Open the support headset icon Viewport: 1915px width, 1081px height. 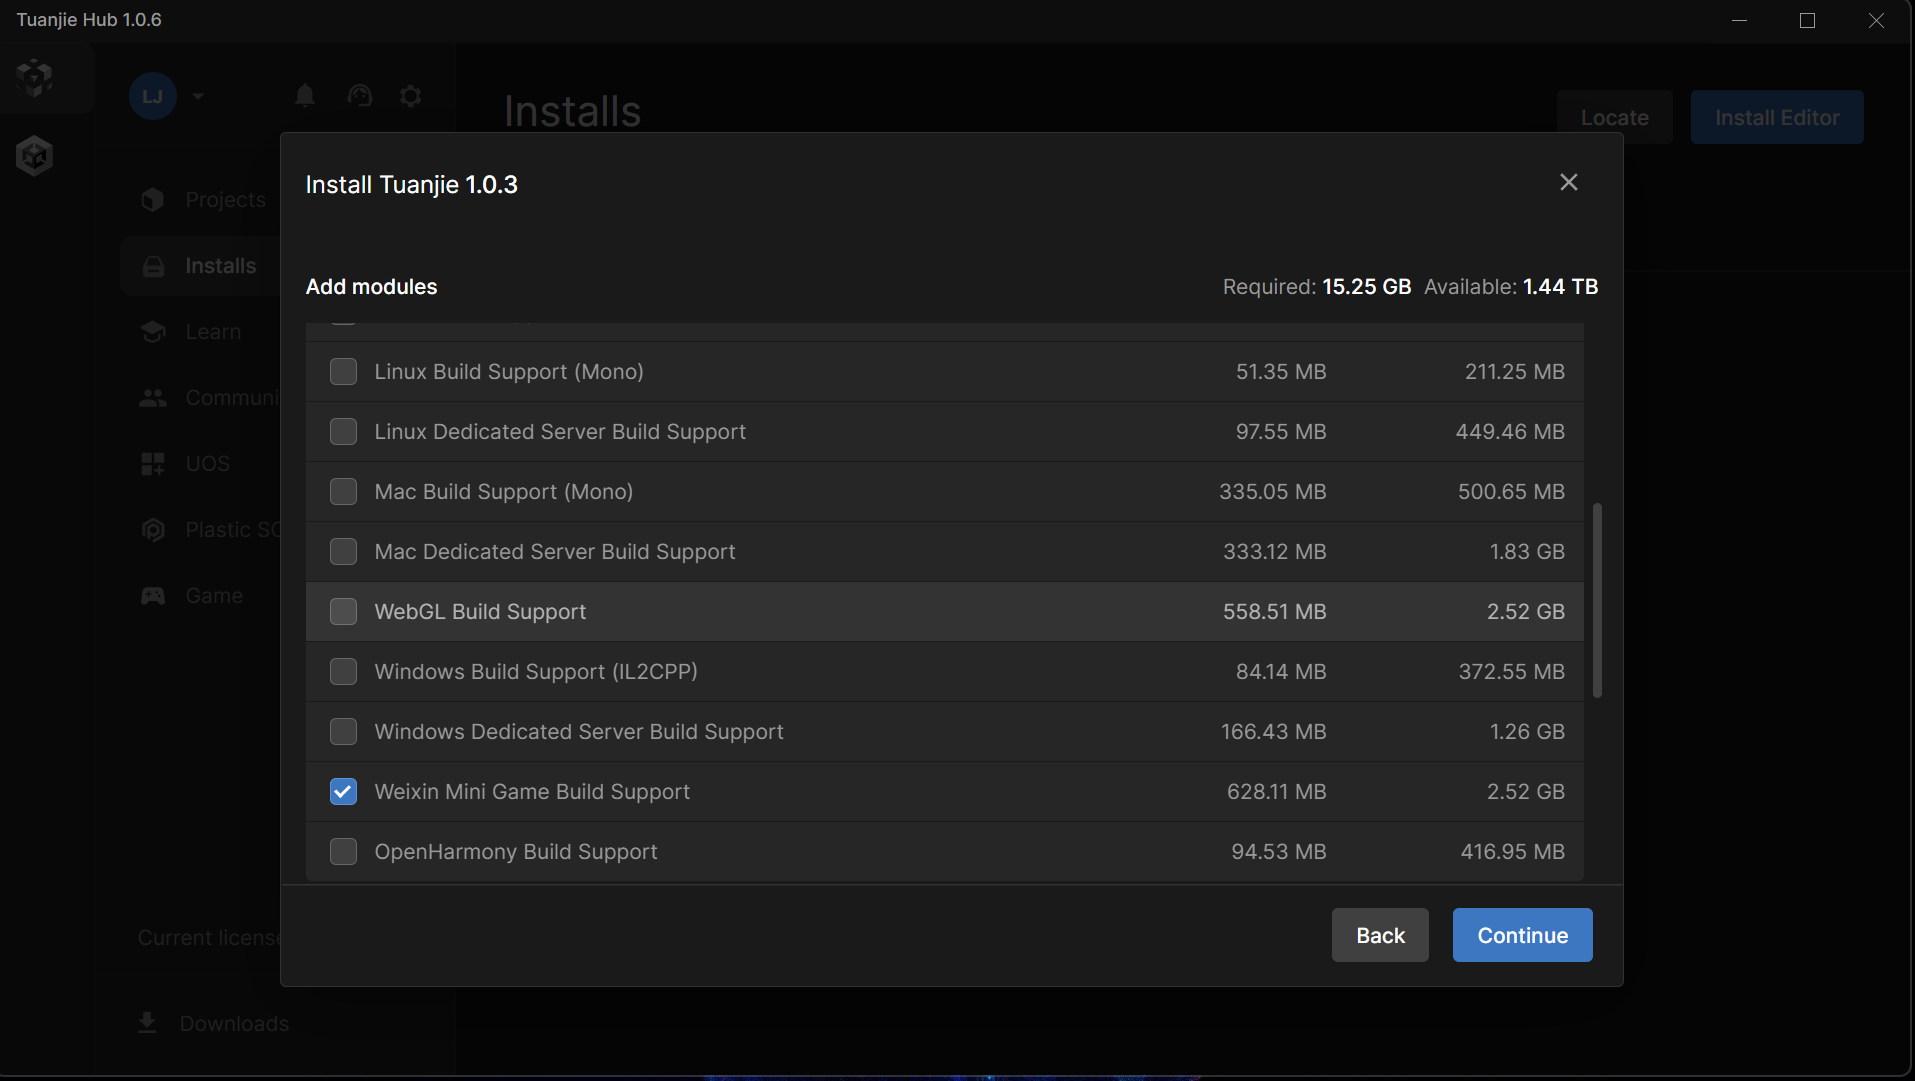coord(360,96)
